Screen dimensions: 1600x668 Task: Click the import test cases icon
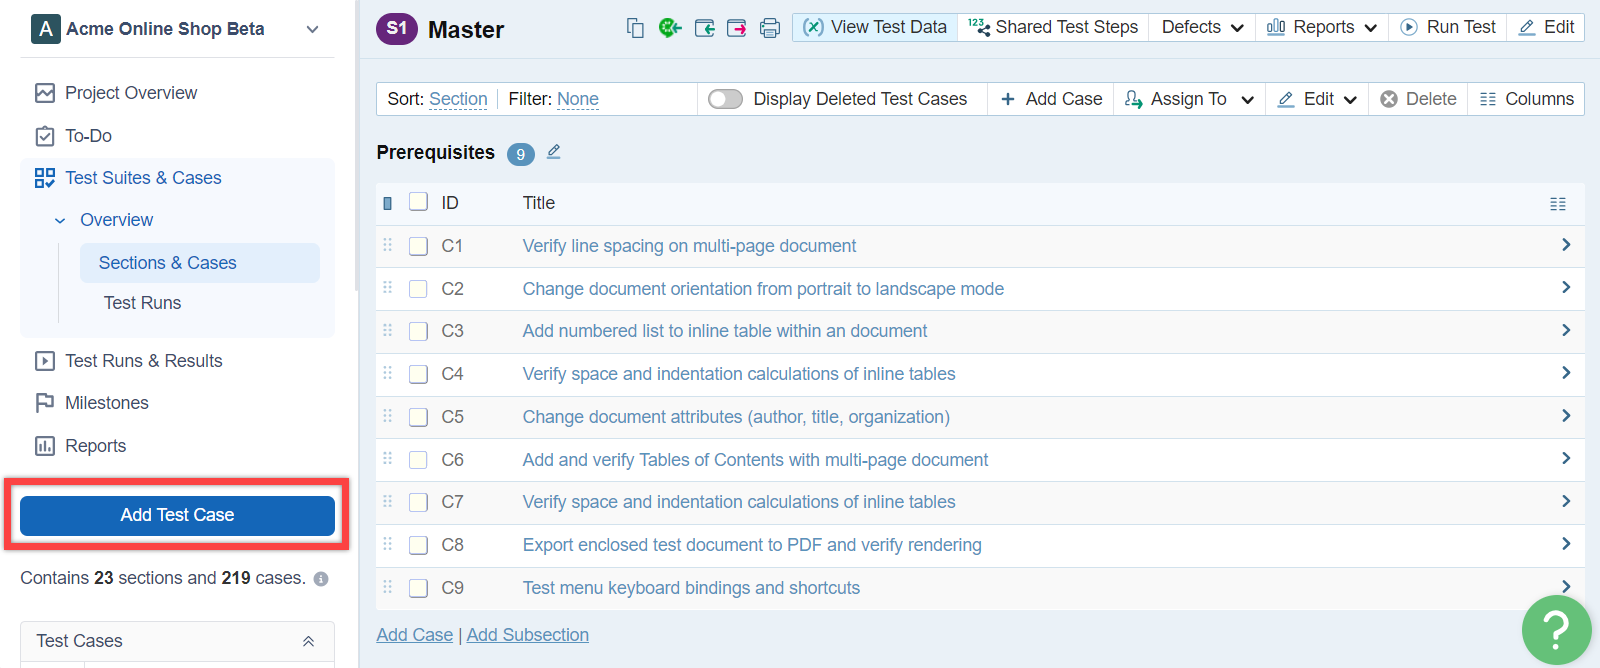[704, 28]
